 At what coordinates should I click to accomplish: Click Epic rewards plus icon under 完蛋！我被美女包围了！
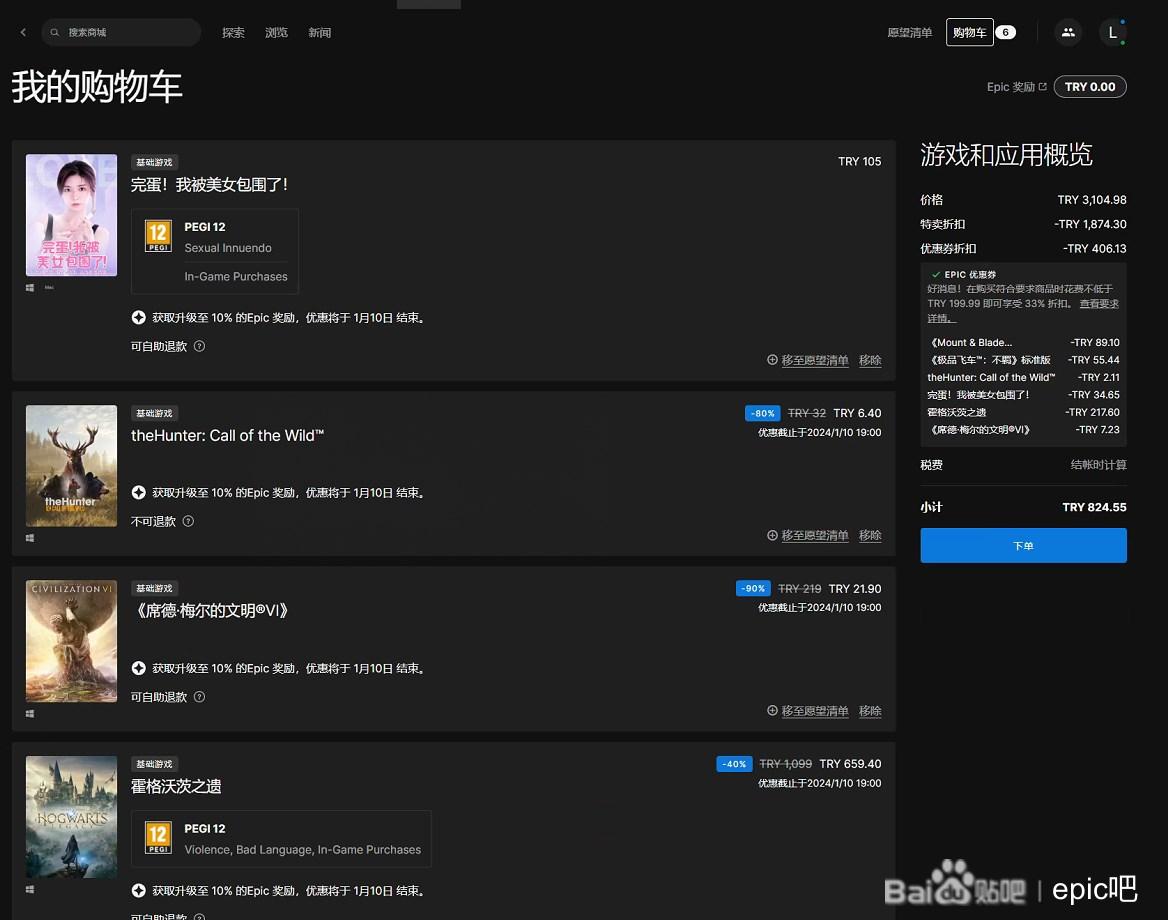click(139, 317)
